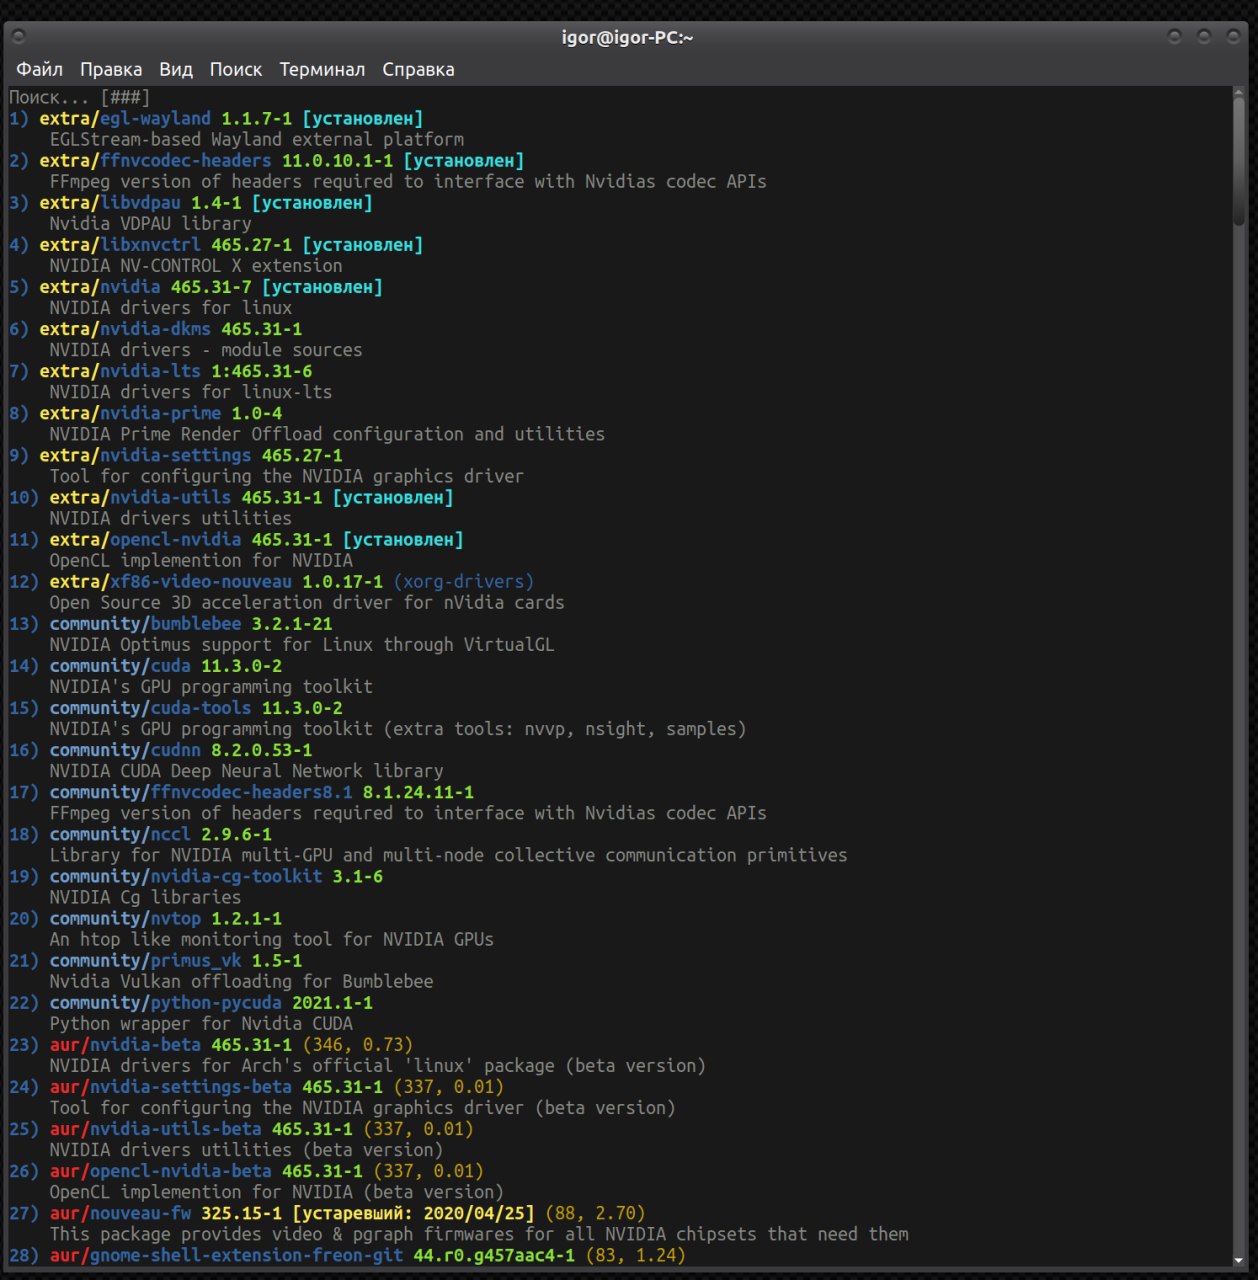
Task: Click the extra/nvidia-settings 465.27-1 package line
Action: pyautogui.click(x=176, y=455)
